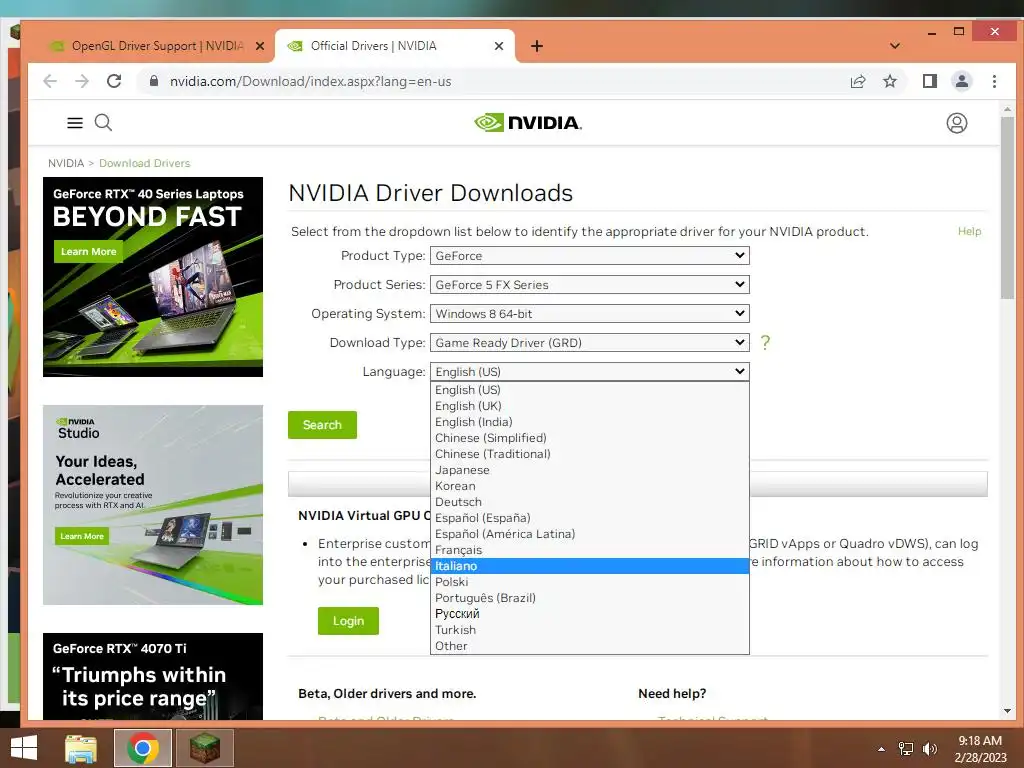Image resolution: width=1024 pixels, height=768 pixels.
Task: Click Learn More on RTX 40 laptops ad
Action: 88,251
